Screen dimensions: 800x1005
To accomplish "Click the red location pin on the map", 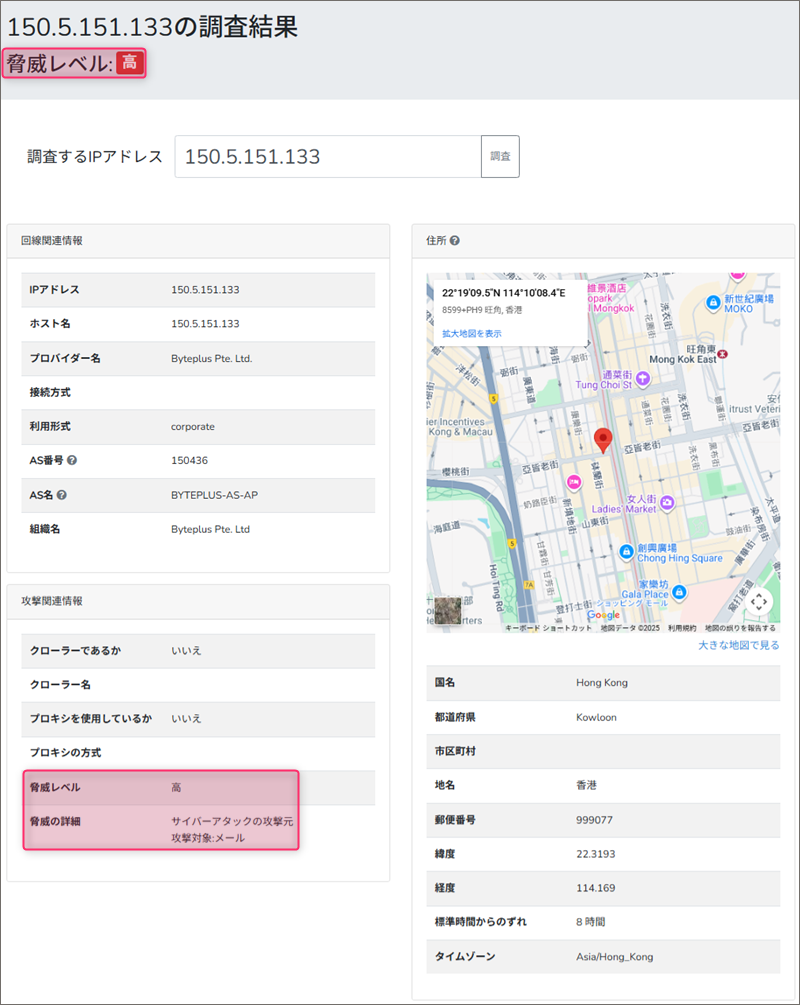I will pyautogui.click(x=602, y=440).
